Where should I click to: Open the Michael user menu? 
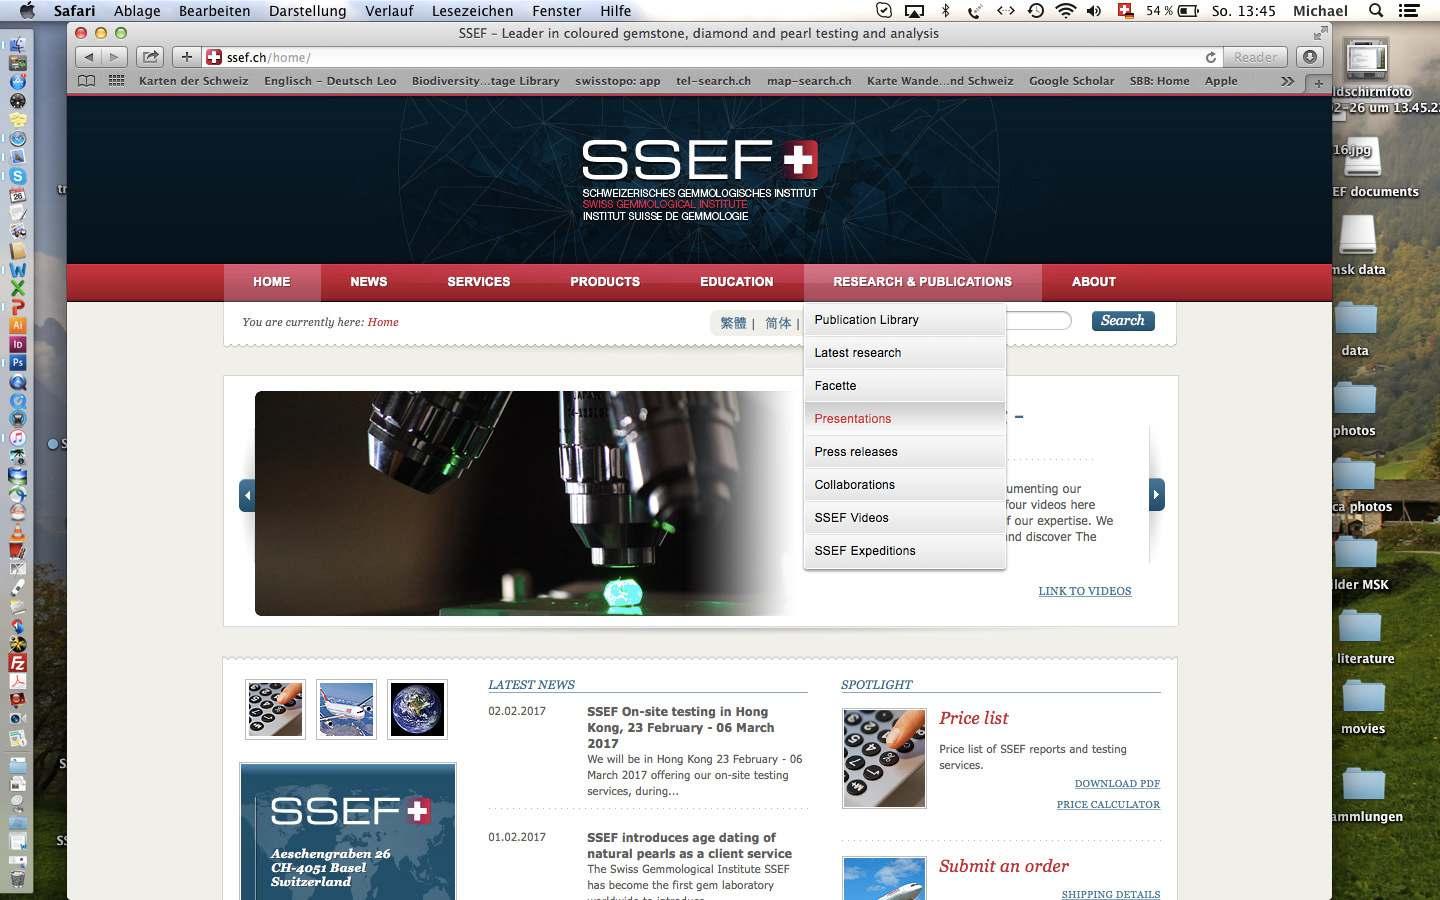coord(1320,11)
